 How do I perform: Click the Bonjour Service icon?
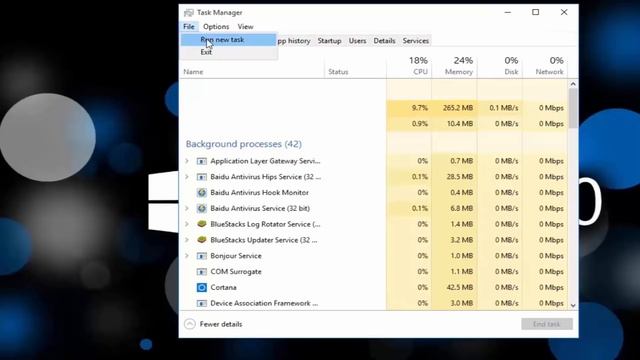pos(202,256)
